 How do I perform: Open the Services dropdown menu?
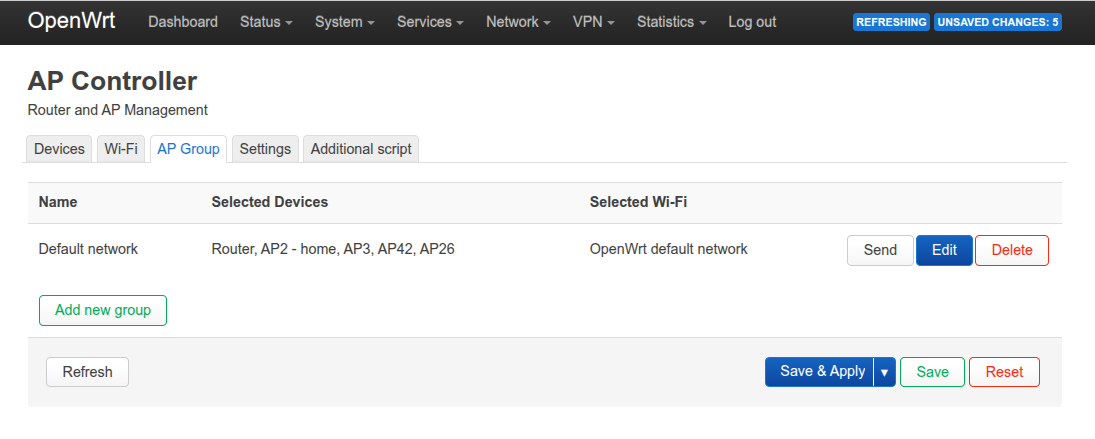pos(430,22)
